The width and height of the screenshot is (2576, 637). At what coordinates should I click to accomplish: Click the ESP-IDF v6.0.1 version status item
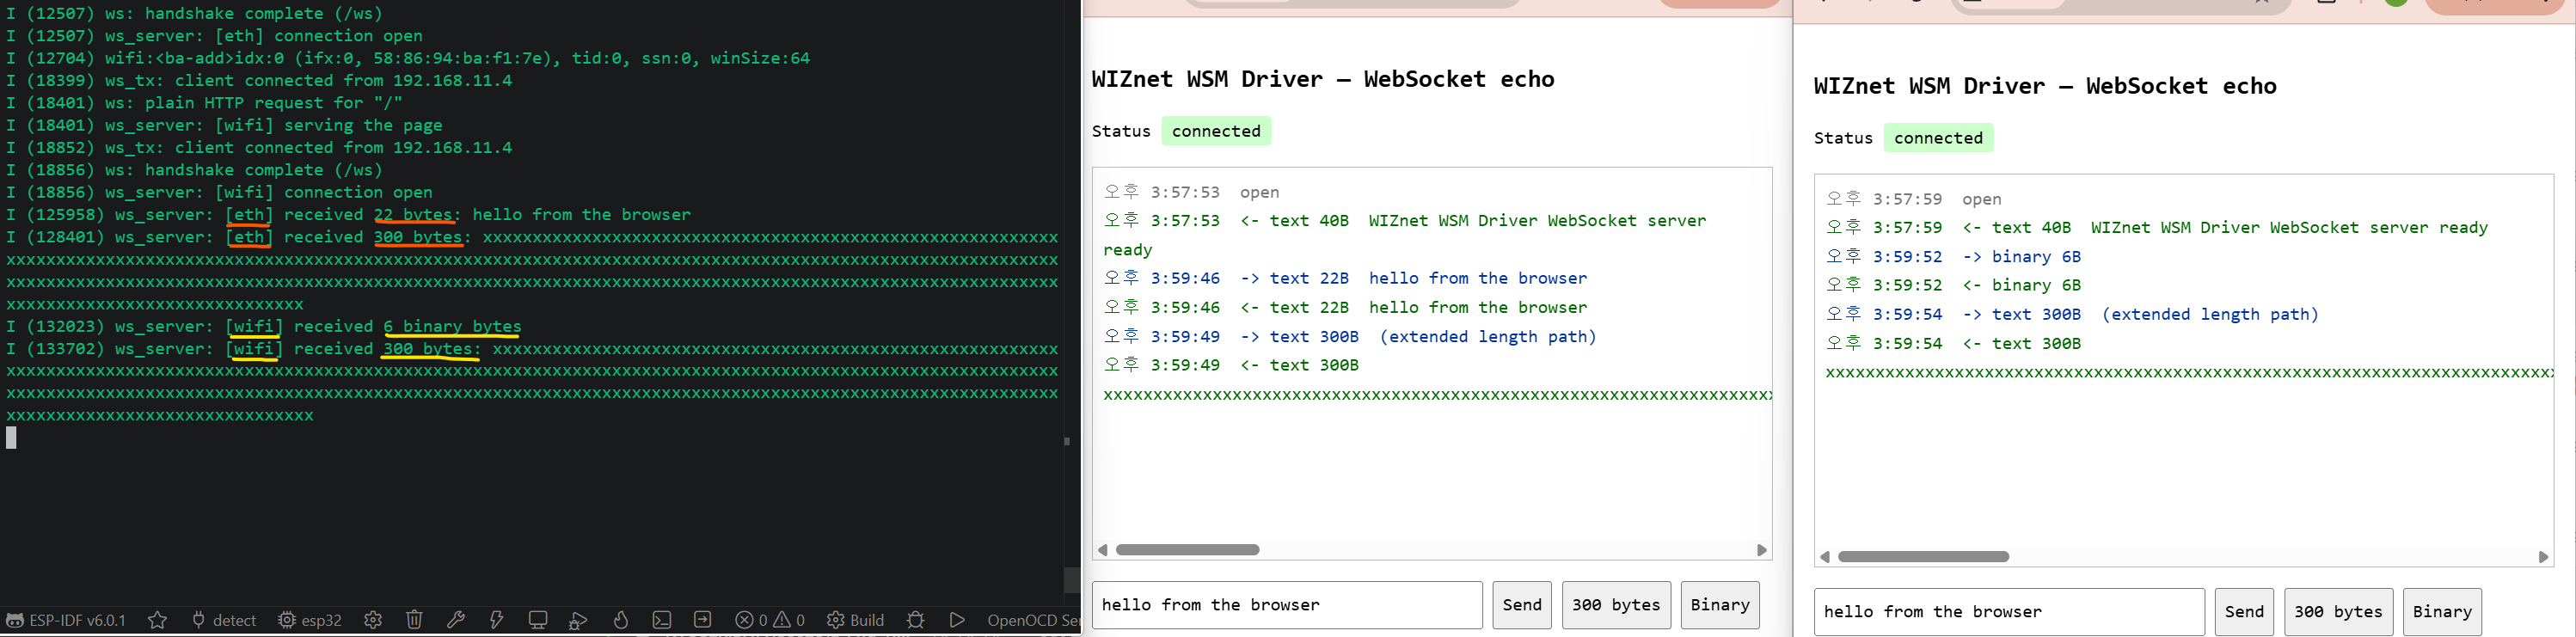pyautogui.click(x=66, y=620)
